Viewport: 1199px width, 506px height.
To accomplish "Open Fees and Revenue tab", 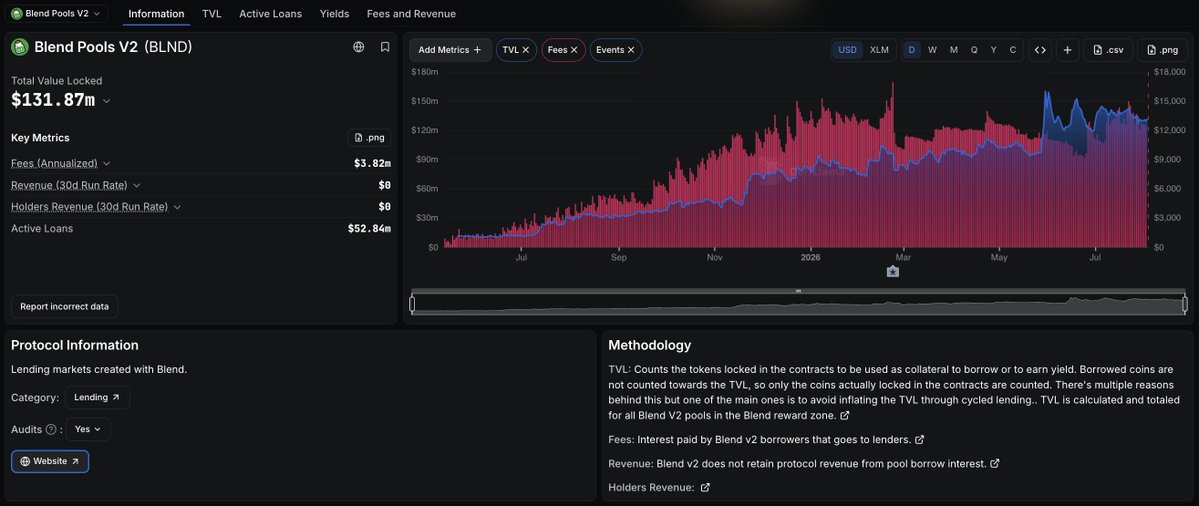I will point(411,14).
